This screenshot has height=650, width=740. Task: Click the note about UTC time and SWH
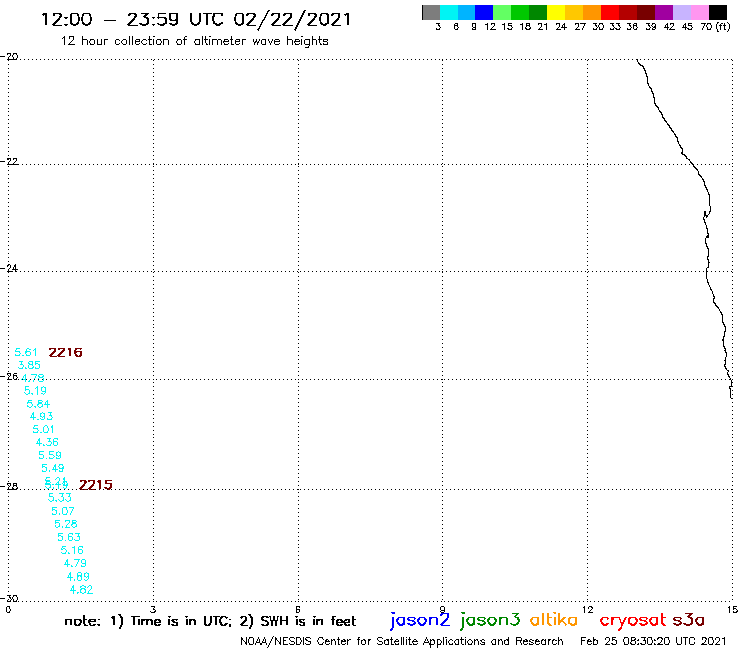(x=210, y=621)
